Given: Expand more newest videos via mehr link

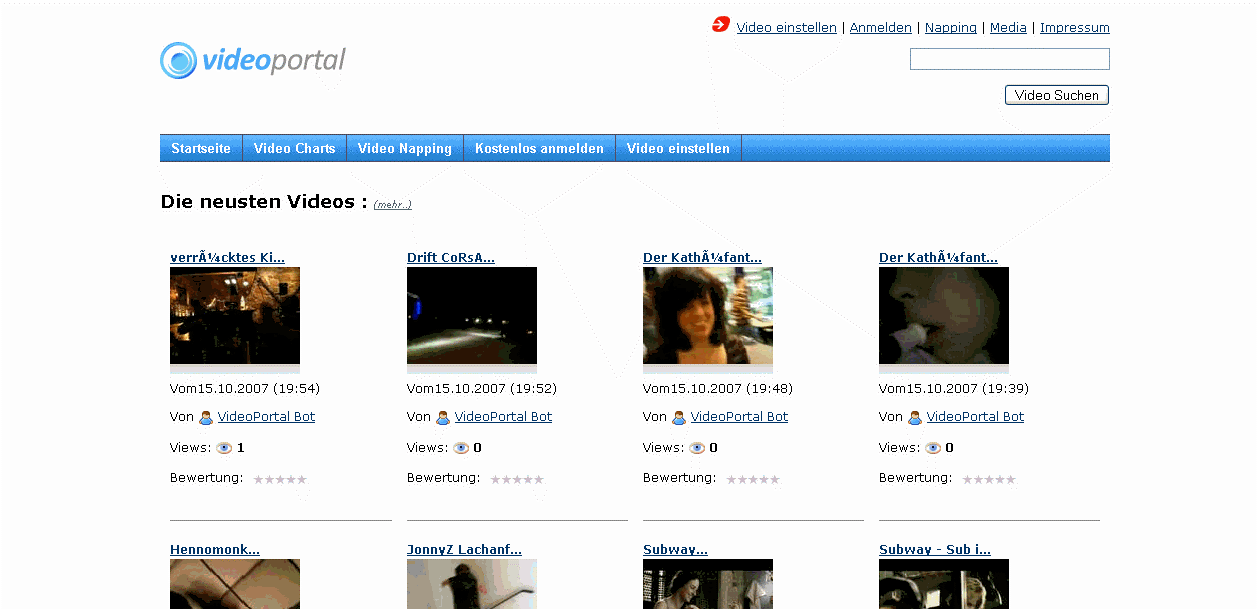Looking at the screenshot, I should click(392, 205).
